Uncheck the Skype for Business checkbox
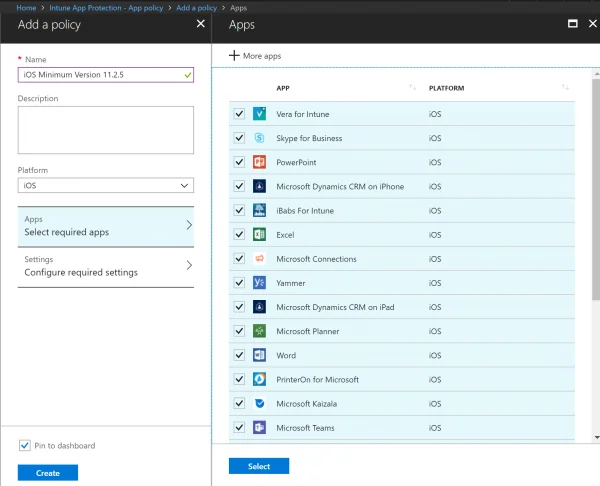This screenshot has height=486, width=600. (239, 138)
